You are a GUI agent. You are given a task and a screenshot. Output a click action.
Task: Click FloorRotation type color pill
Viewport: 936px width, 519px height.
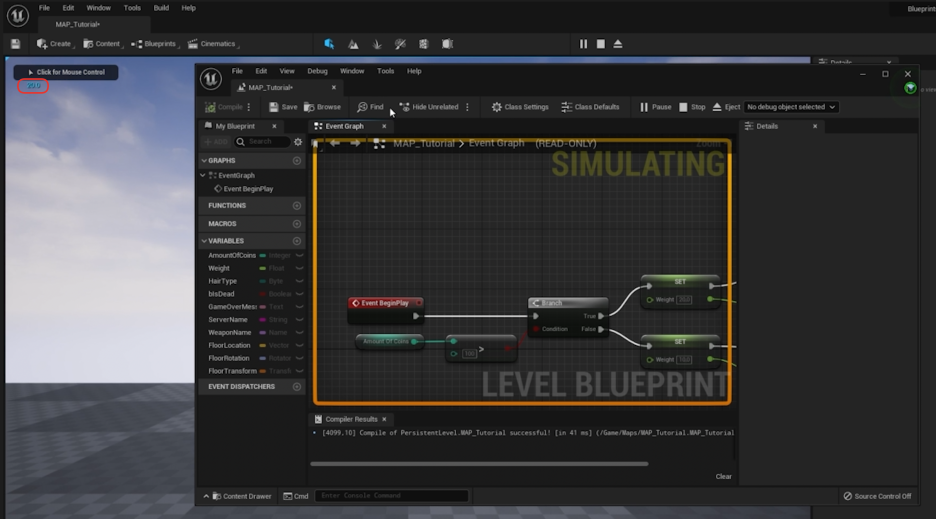click(x=263, y=358)
